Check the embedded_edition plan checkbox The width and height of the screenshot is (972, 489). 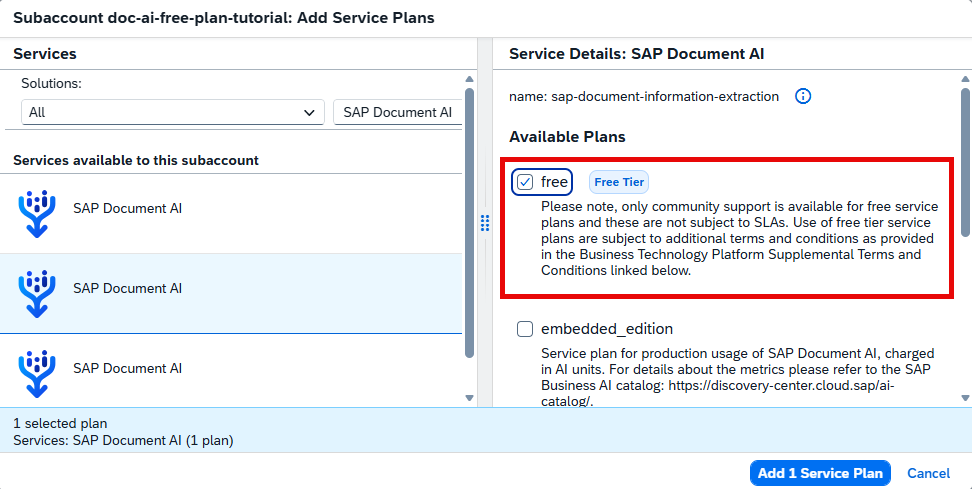(x=525, y=329)
